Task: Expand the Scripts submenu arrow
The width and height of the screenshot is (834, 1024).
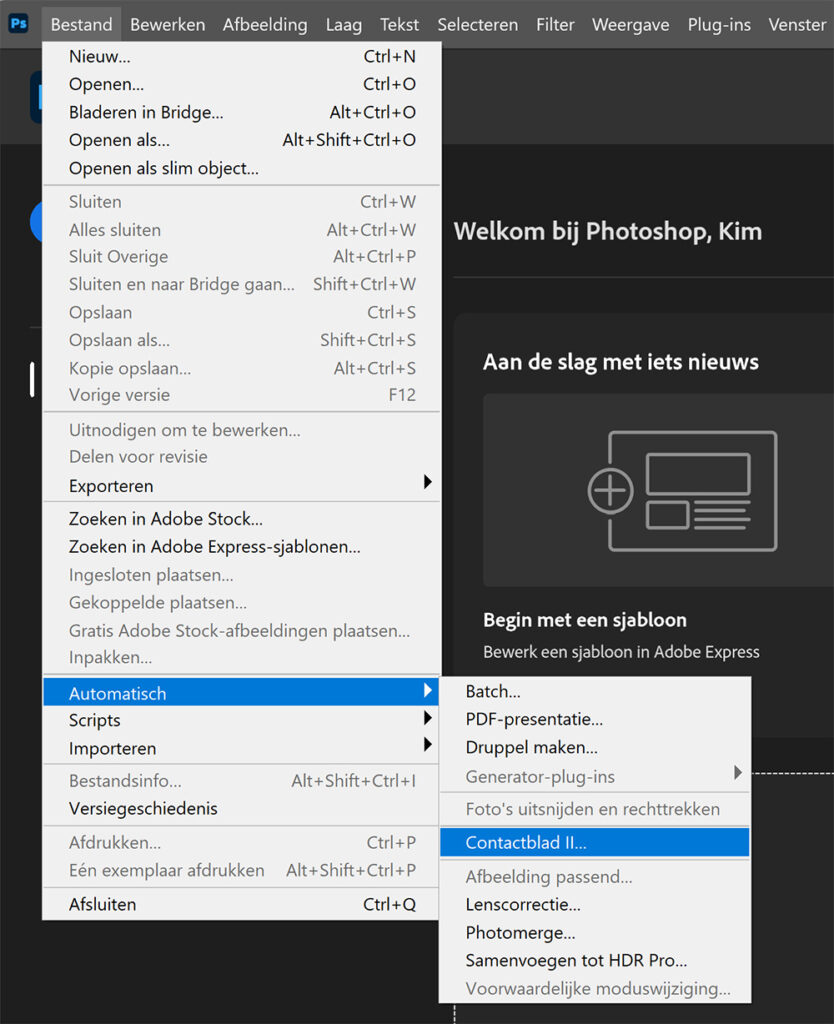Action: pos(428,718)
